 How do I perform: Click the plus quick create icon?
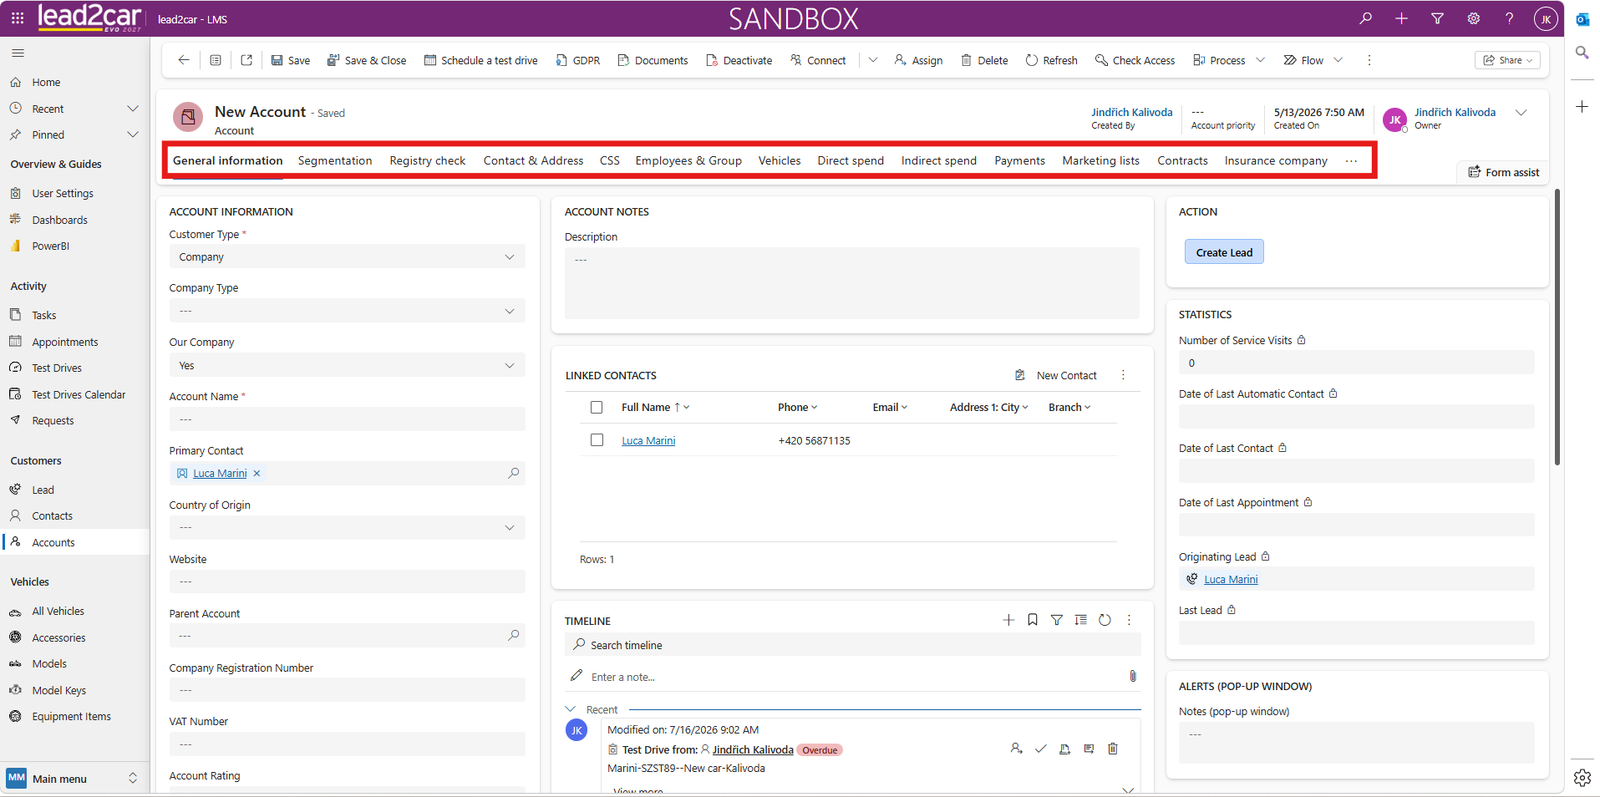pos(1401,18)
